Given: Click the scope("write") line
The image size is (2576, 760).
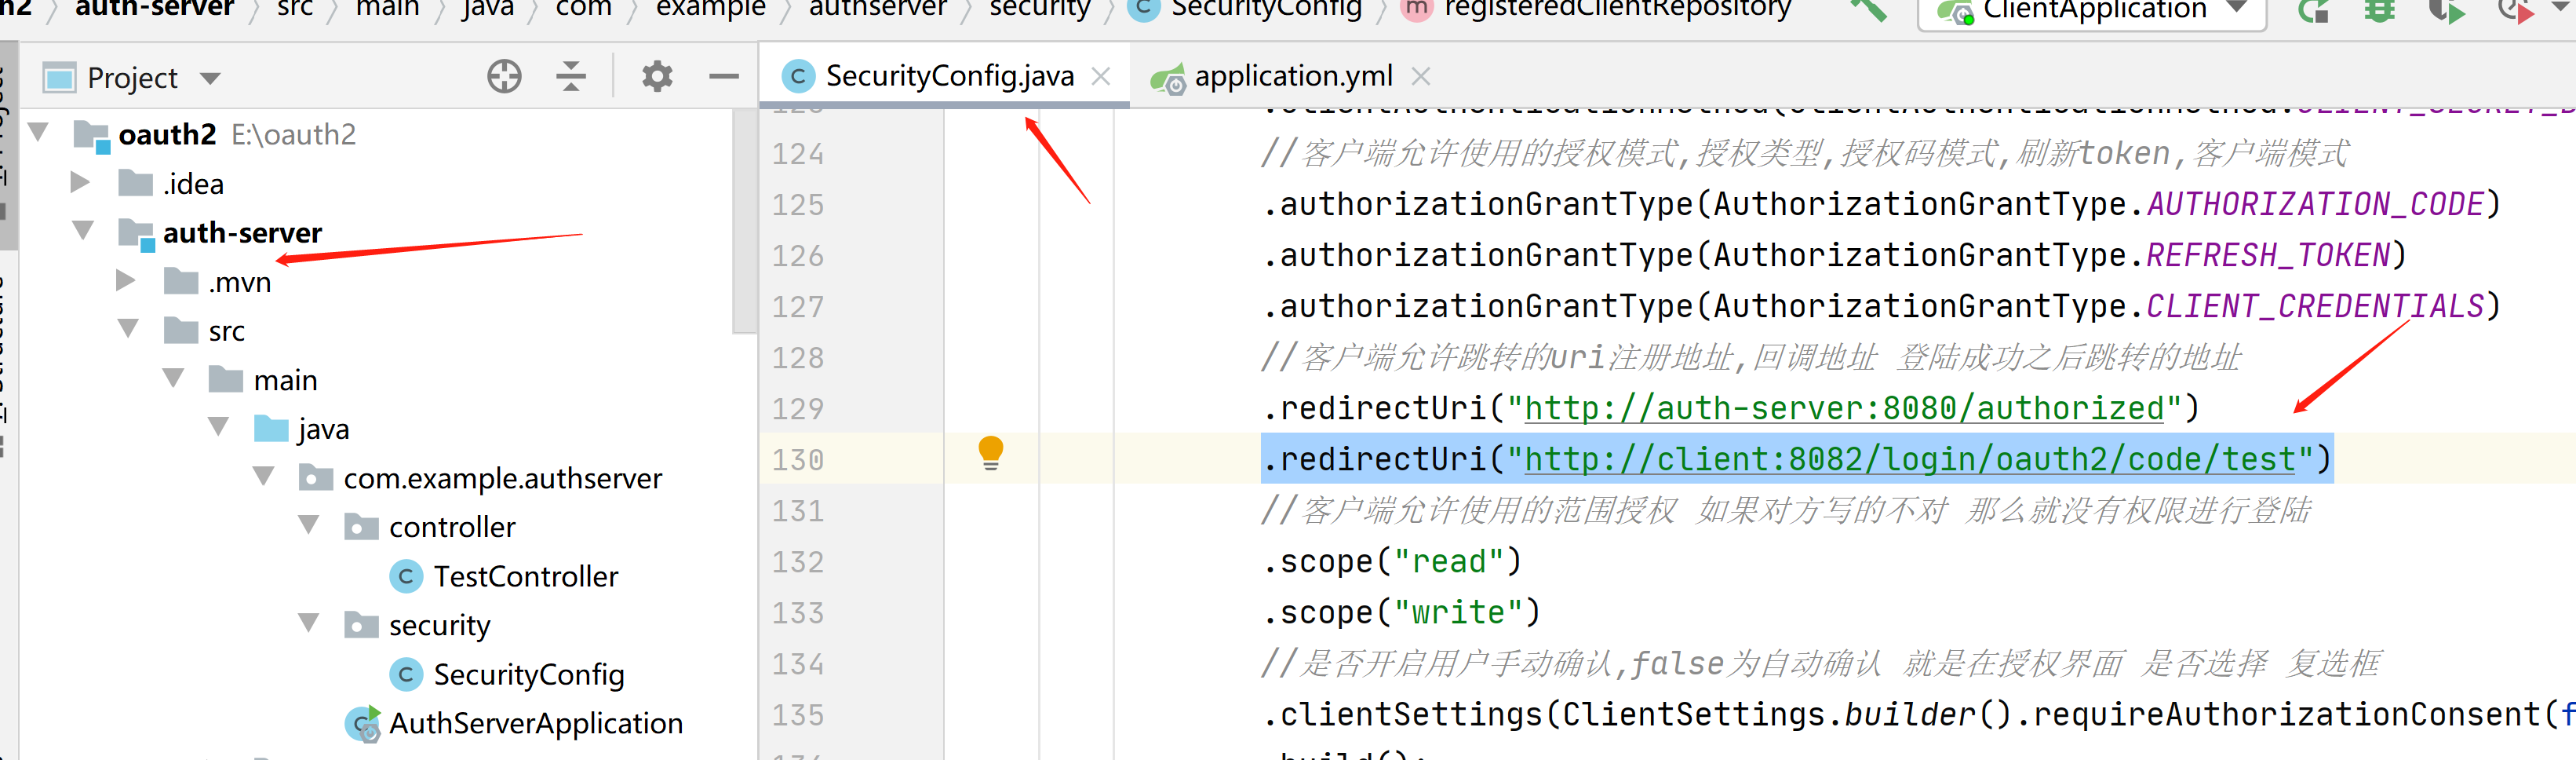Looking at the screenshot, I should pos(1401,612).
